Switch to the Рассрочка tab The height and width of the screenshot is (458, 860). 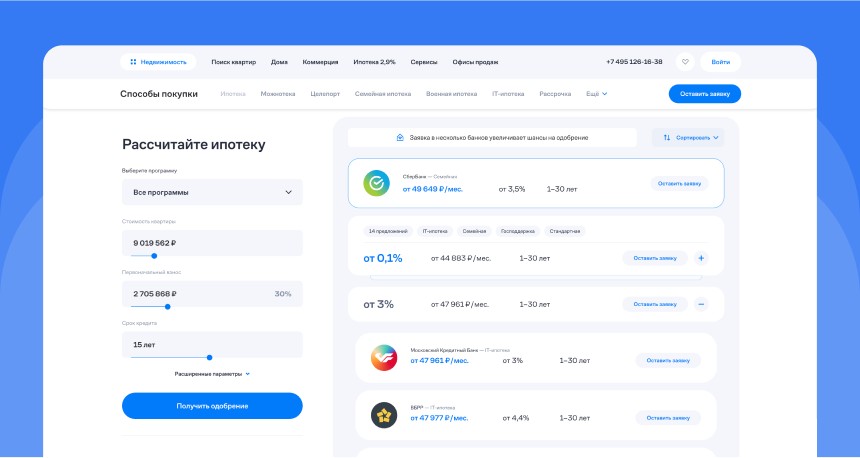555,94
